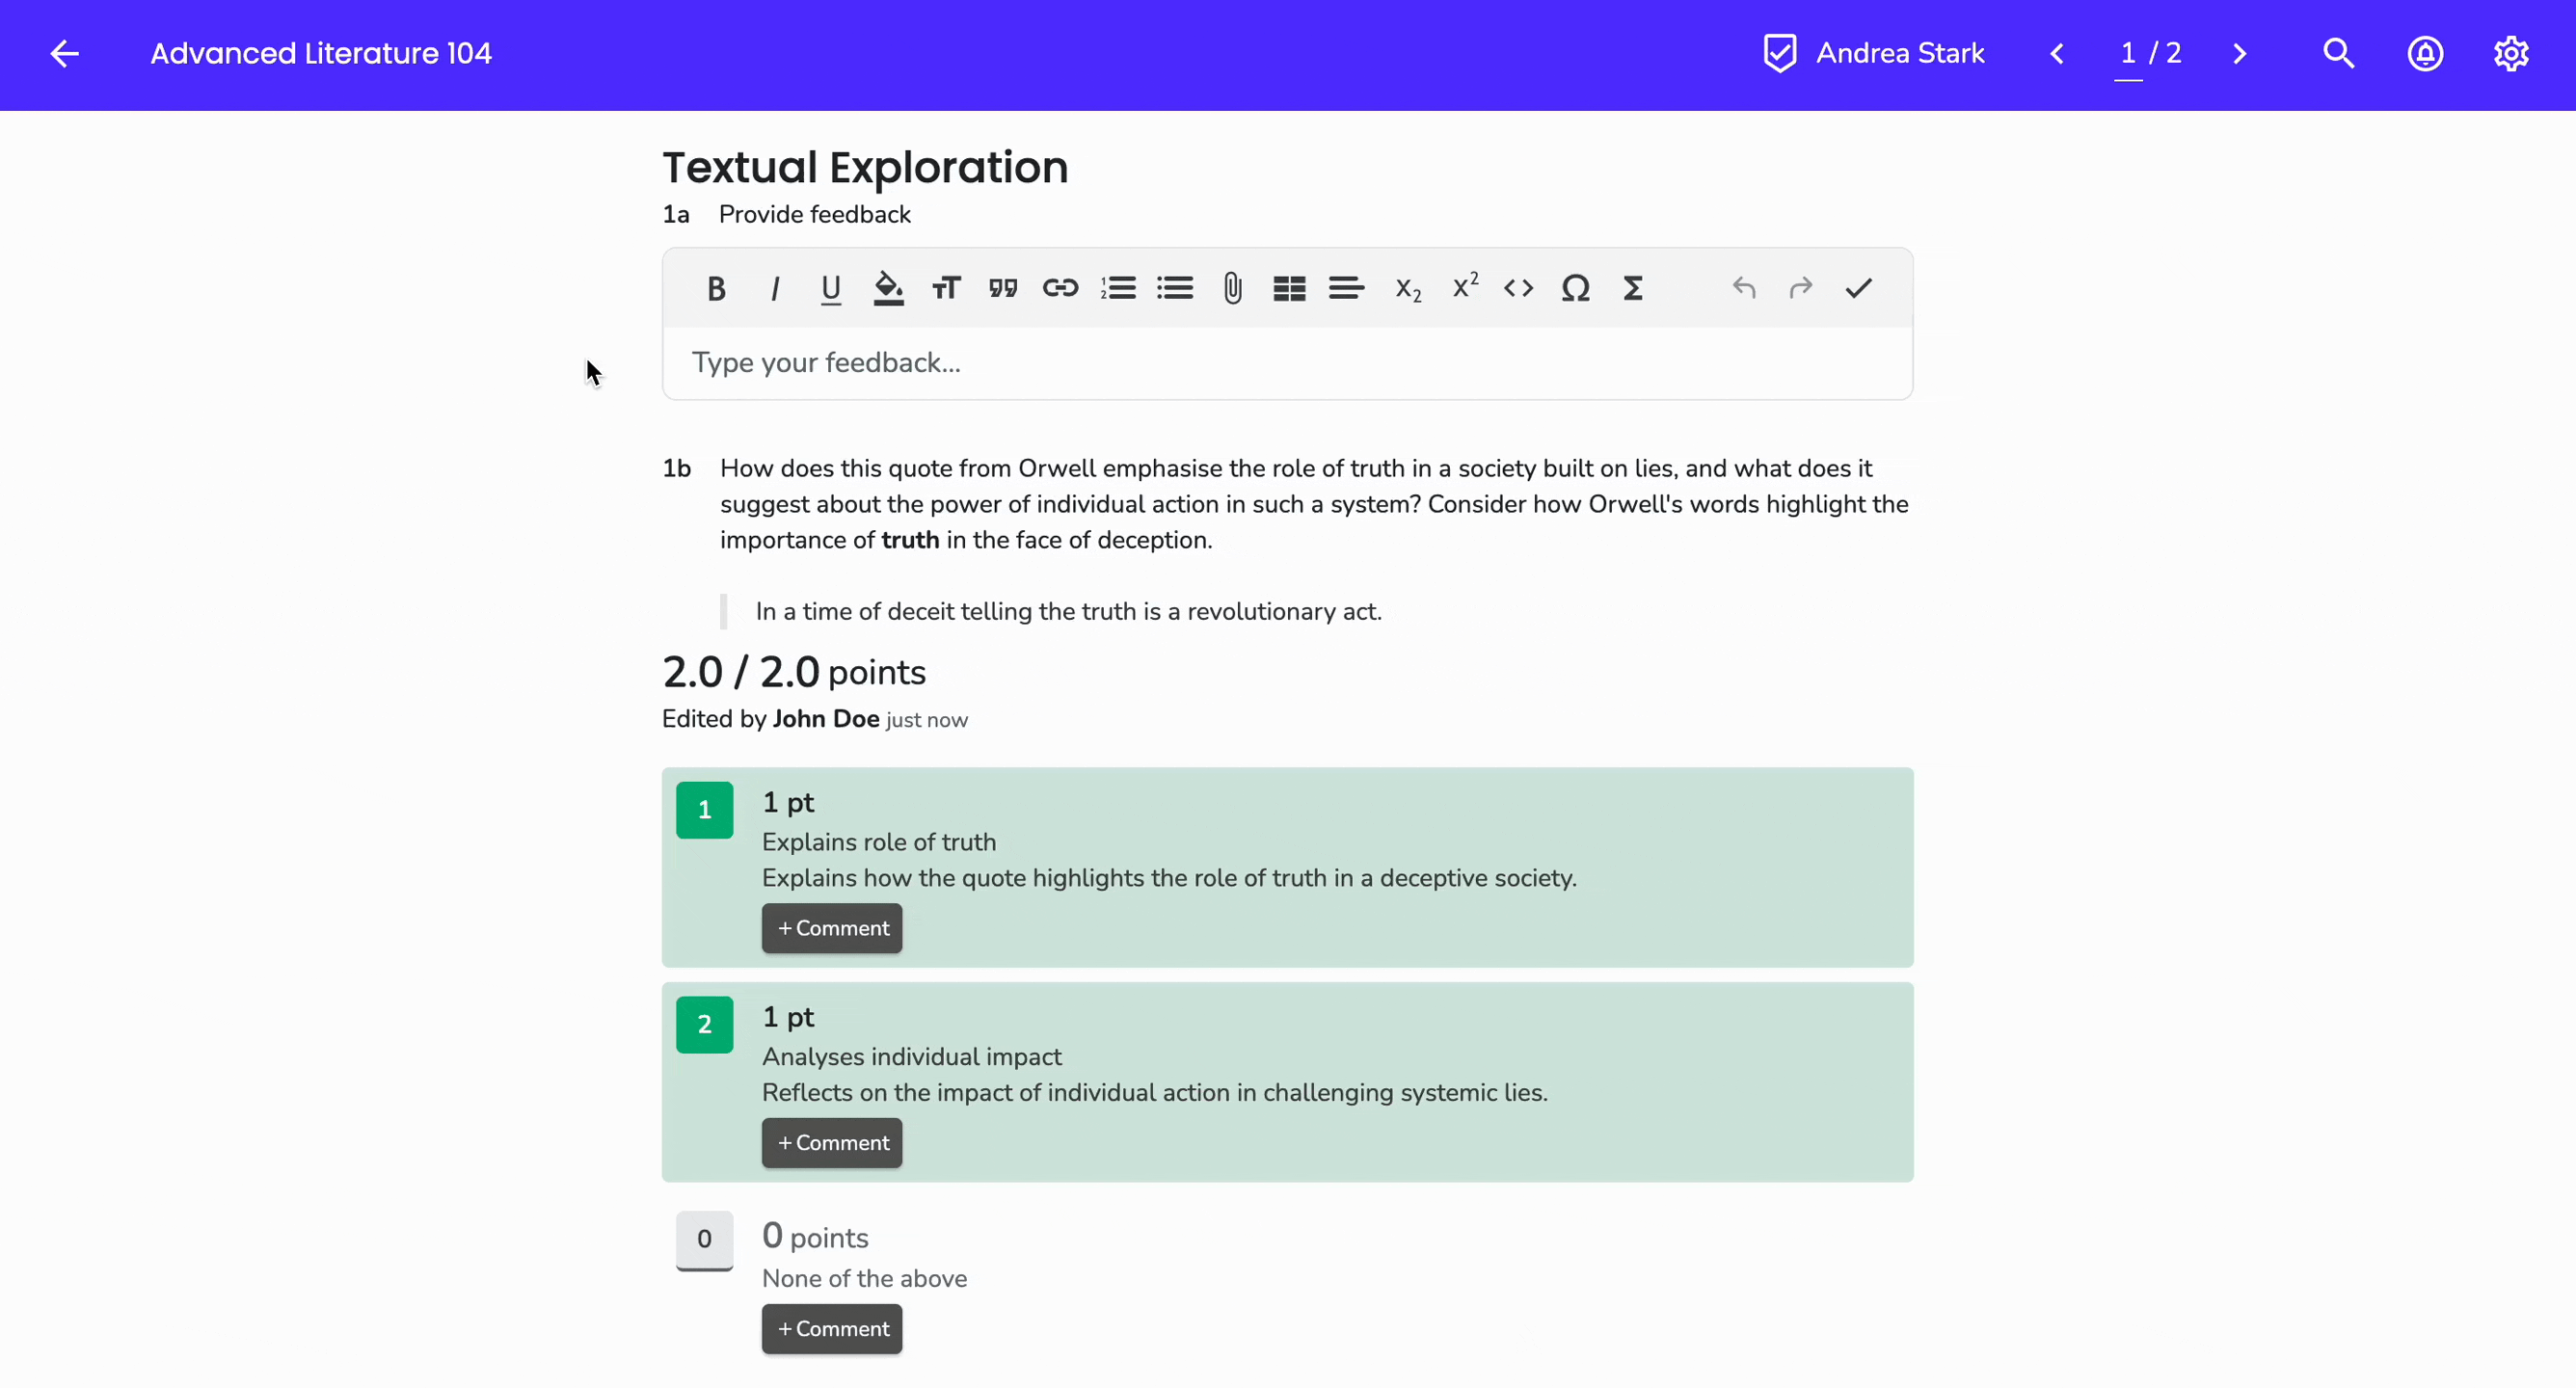Screen dimensions: 2576x1388
Task: Insert special character with Omega icon
Action: pyautogui.click(x=1576, y=289)
